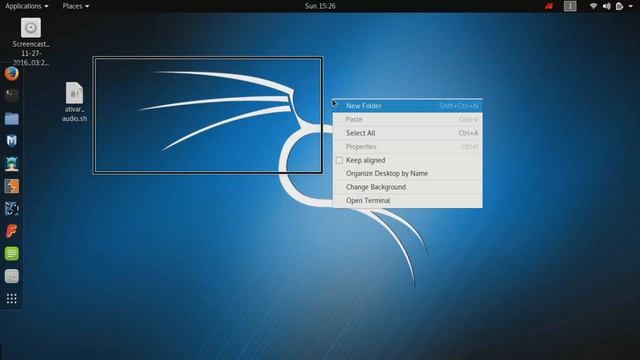Click the battery status icon
Image resolution: width=640 pixels, height=360 pixels.
620,6
